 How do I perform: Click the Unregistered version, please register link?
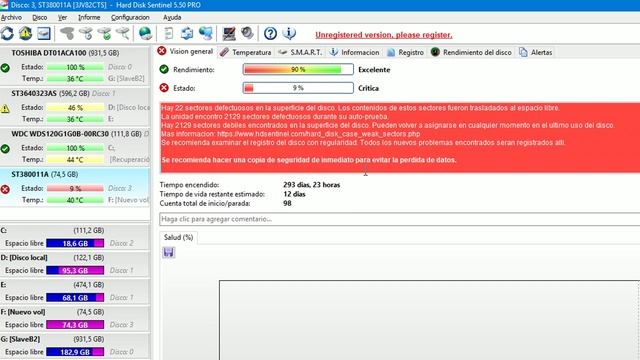[x=384, y=35]
